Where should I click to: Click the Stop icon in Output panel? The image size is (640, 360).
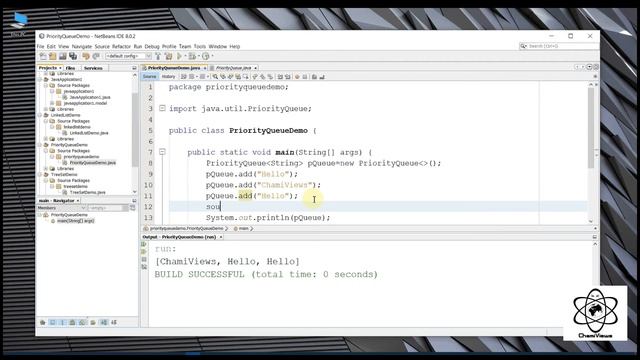click(144, 259)
